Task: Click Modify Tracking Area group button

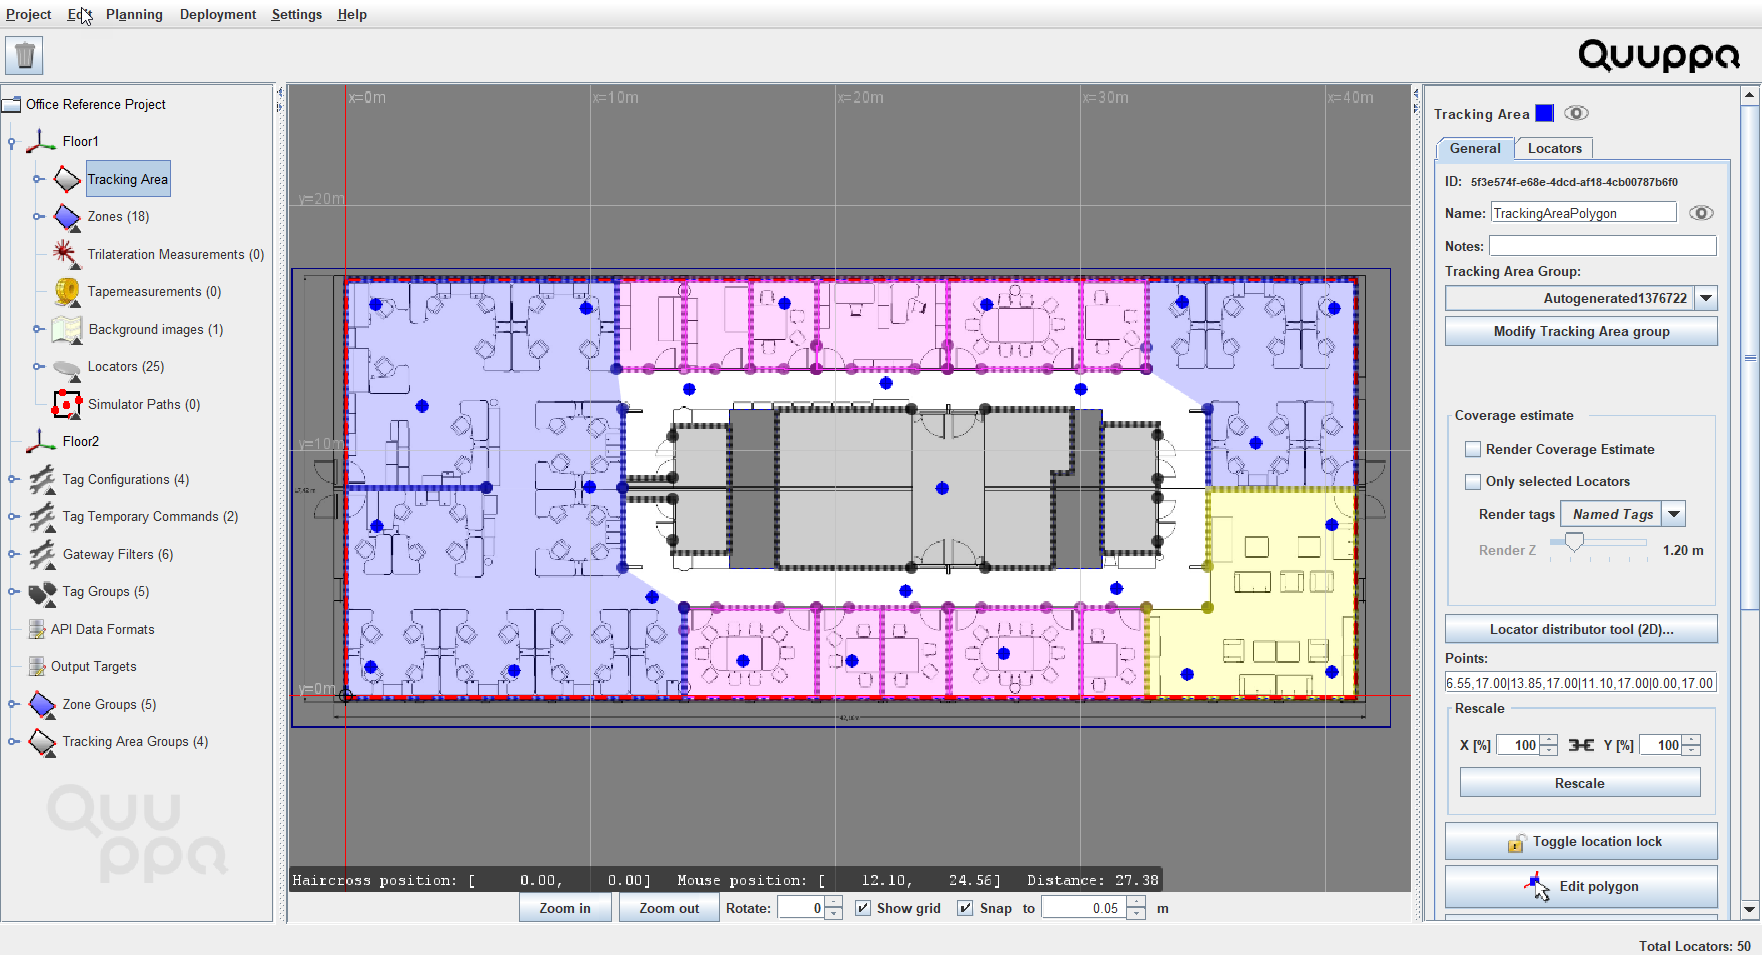Action: coord(1581,331)
